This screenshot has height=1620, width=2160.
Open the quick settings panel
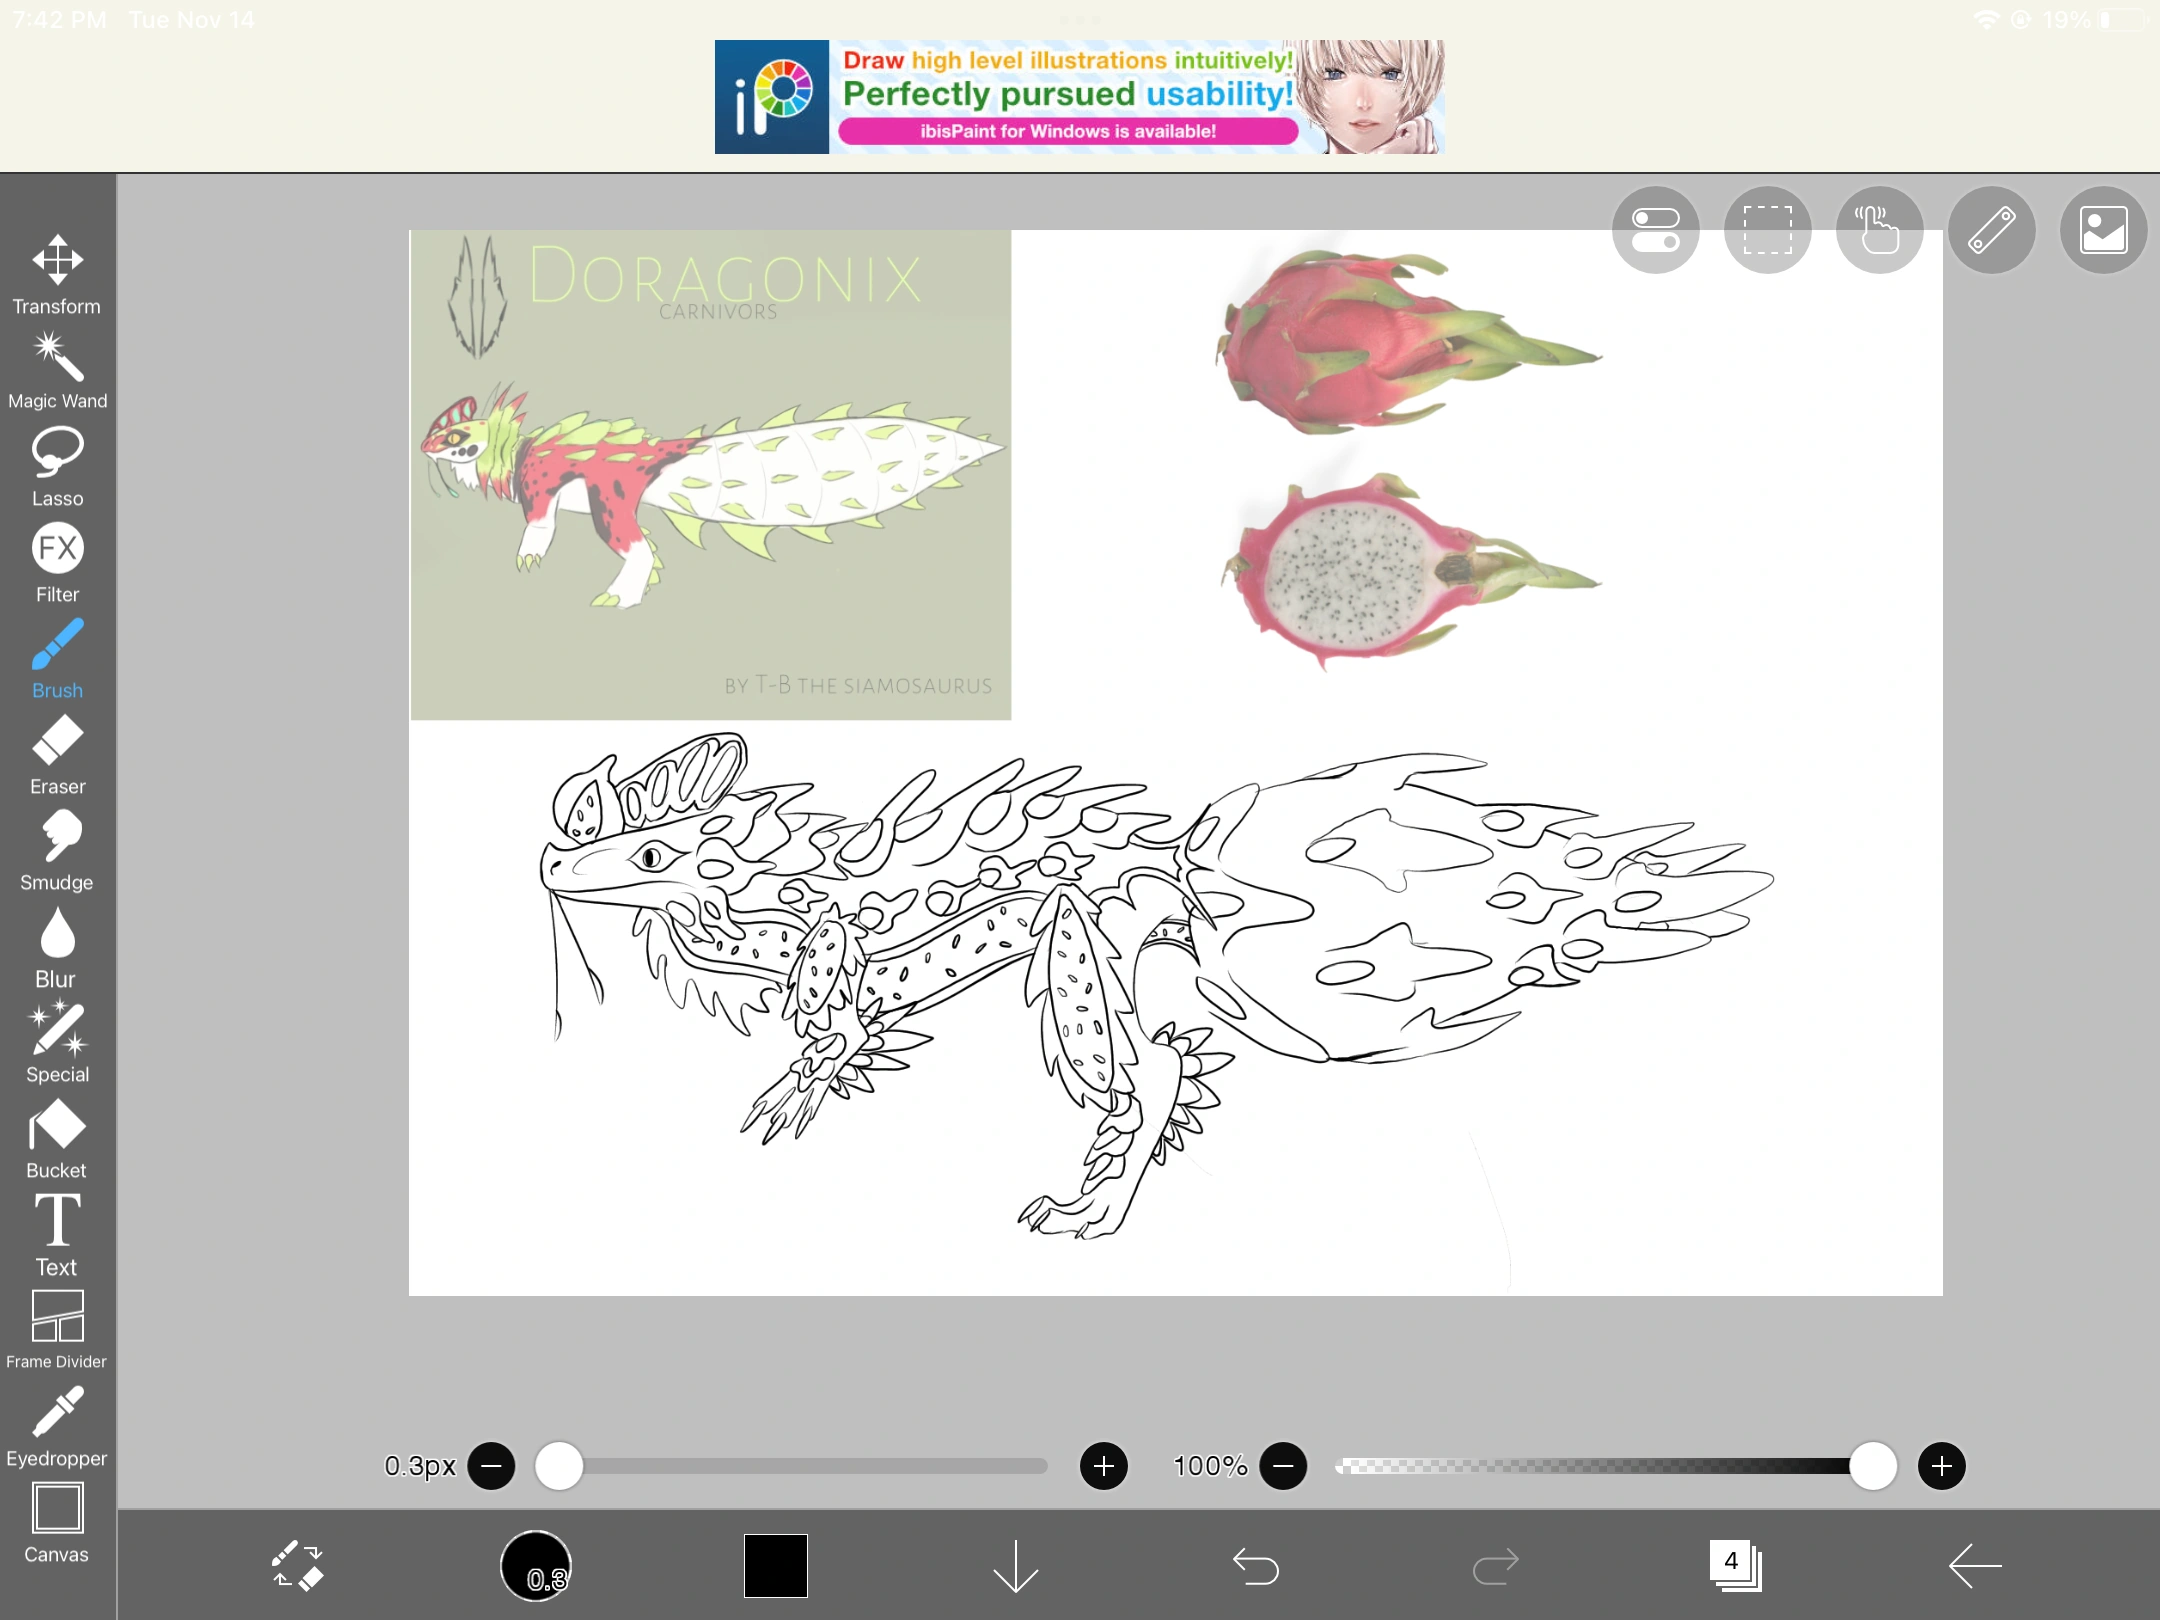point(1655,230)
